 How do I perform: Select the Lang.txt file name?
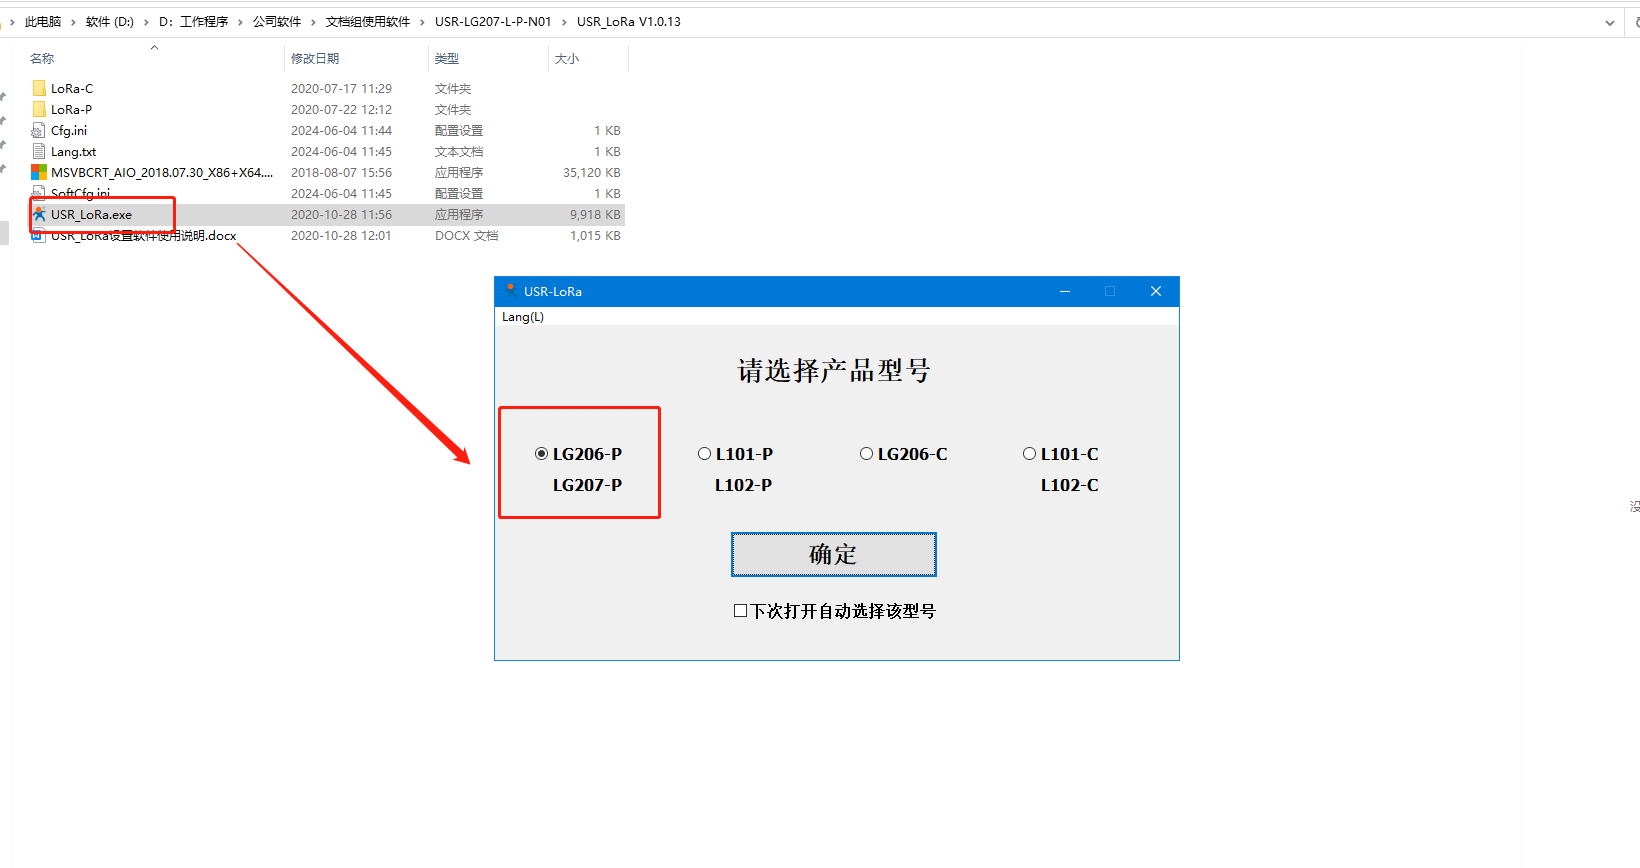point(74,152)
